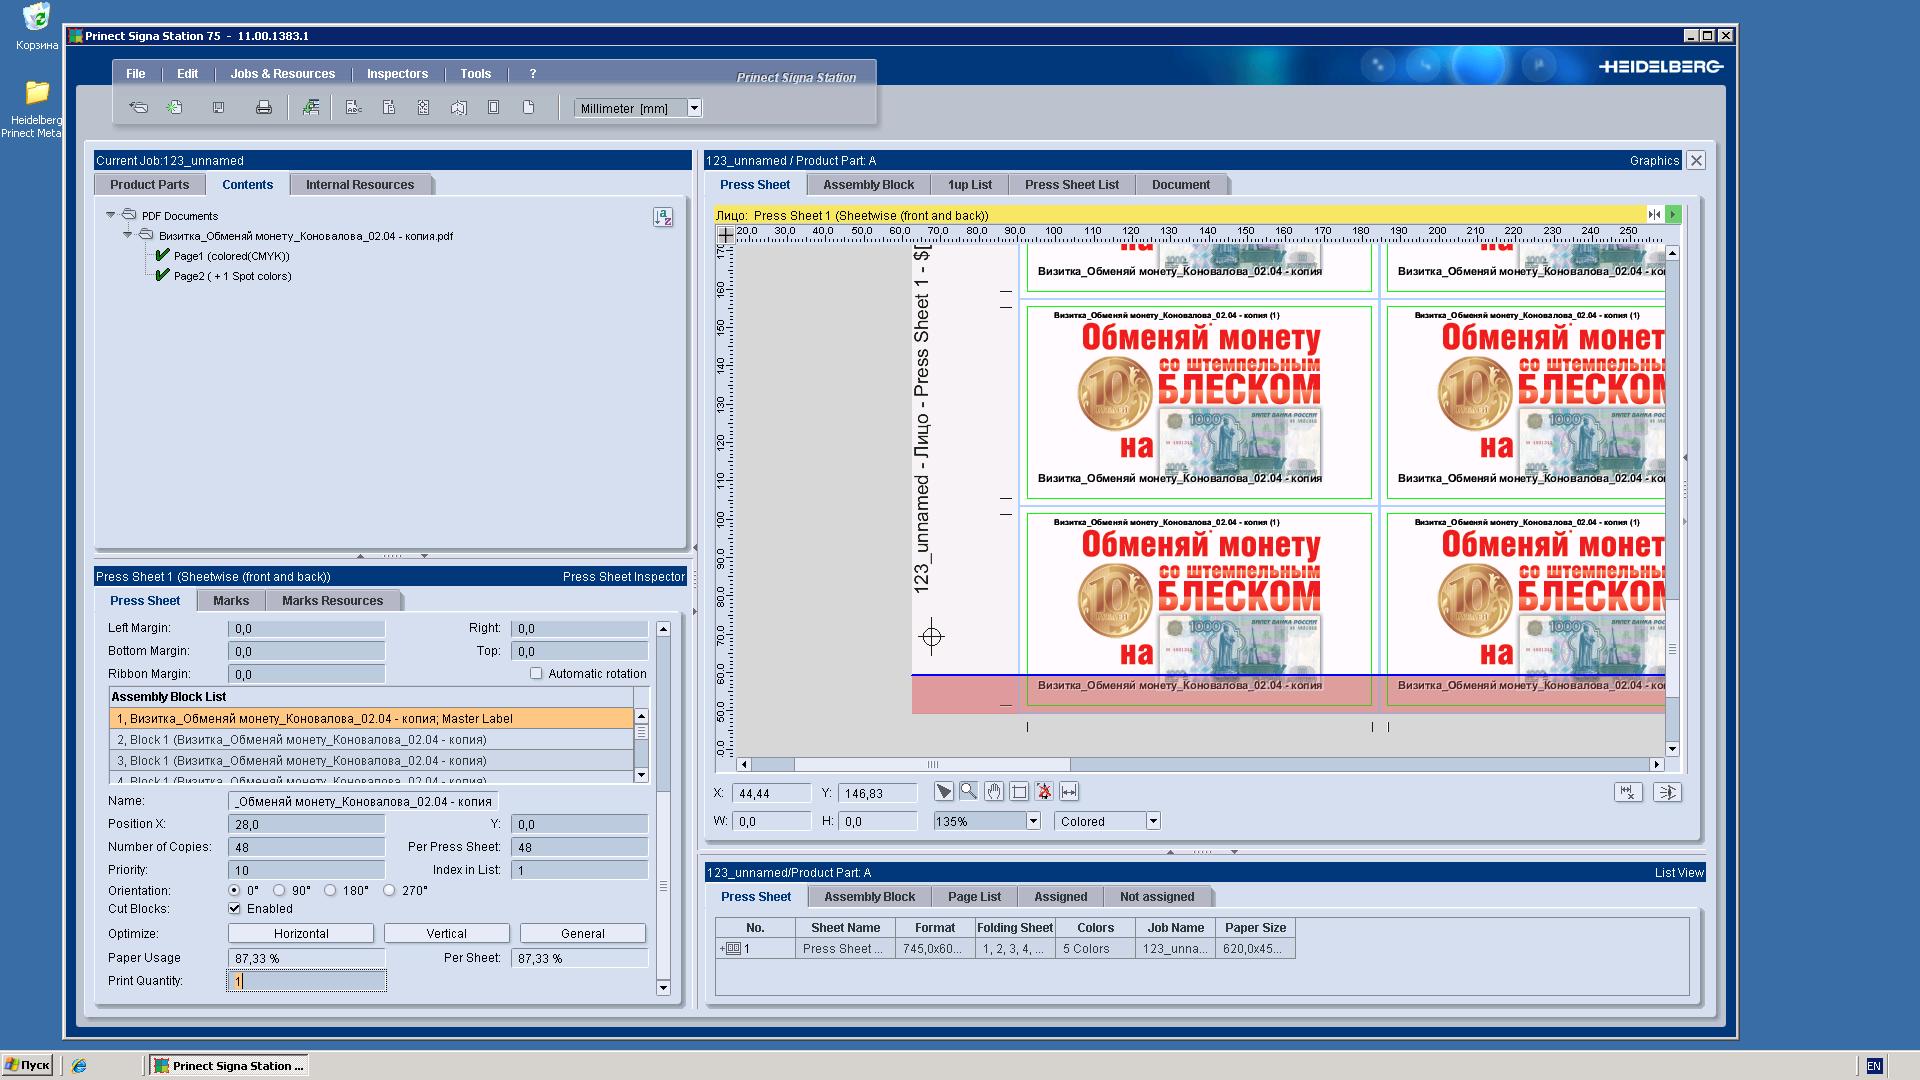Viewport: 1920px width, 1080px height.
Task: Click the Assembly Block List scrollbar down arrow
Action: (x=642, y=776)
